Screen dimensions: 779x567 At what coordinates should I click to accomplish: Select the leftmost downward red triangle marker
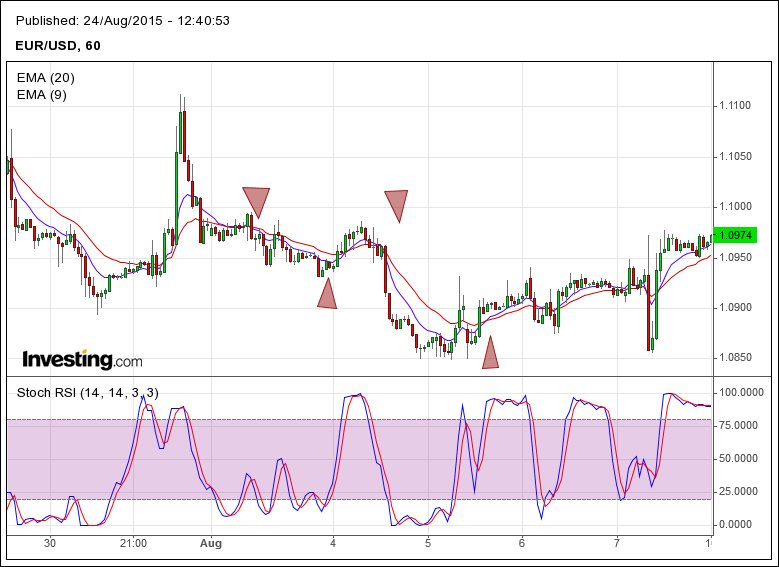[x=257, y=199]
